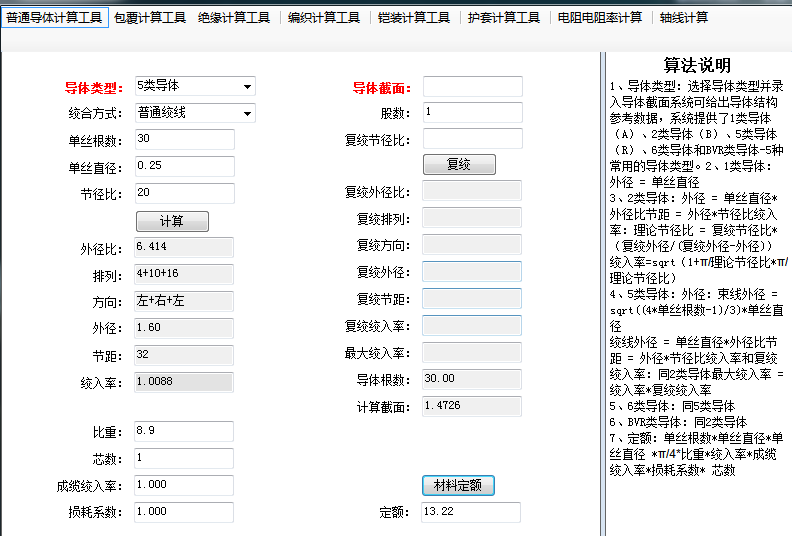Select the 普通导体计算工具 tab
This screenshot has width=792, height=536.
55,18
